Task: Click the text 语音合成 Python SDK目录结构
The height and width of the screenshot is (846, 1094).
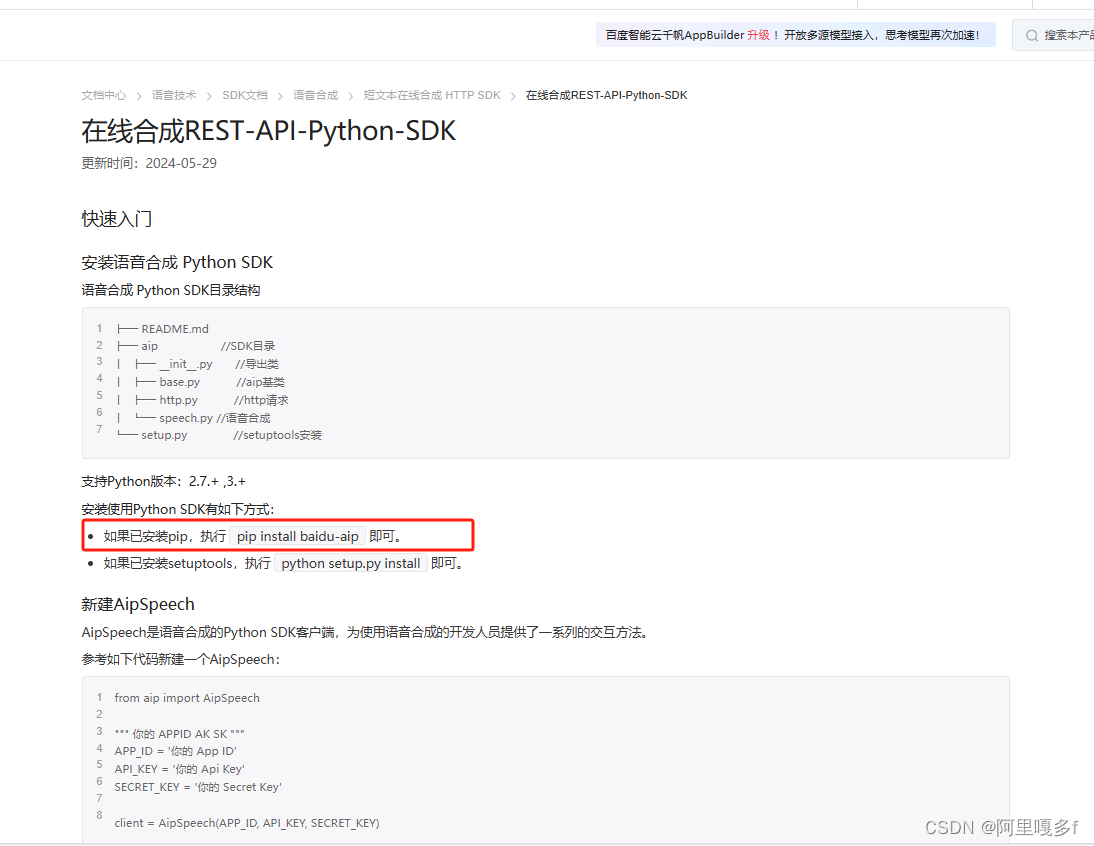Action: [171, 290]
